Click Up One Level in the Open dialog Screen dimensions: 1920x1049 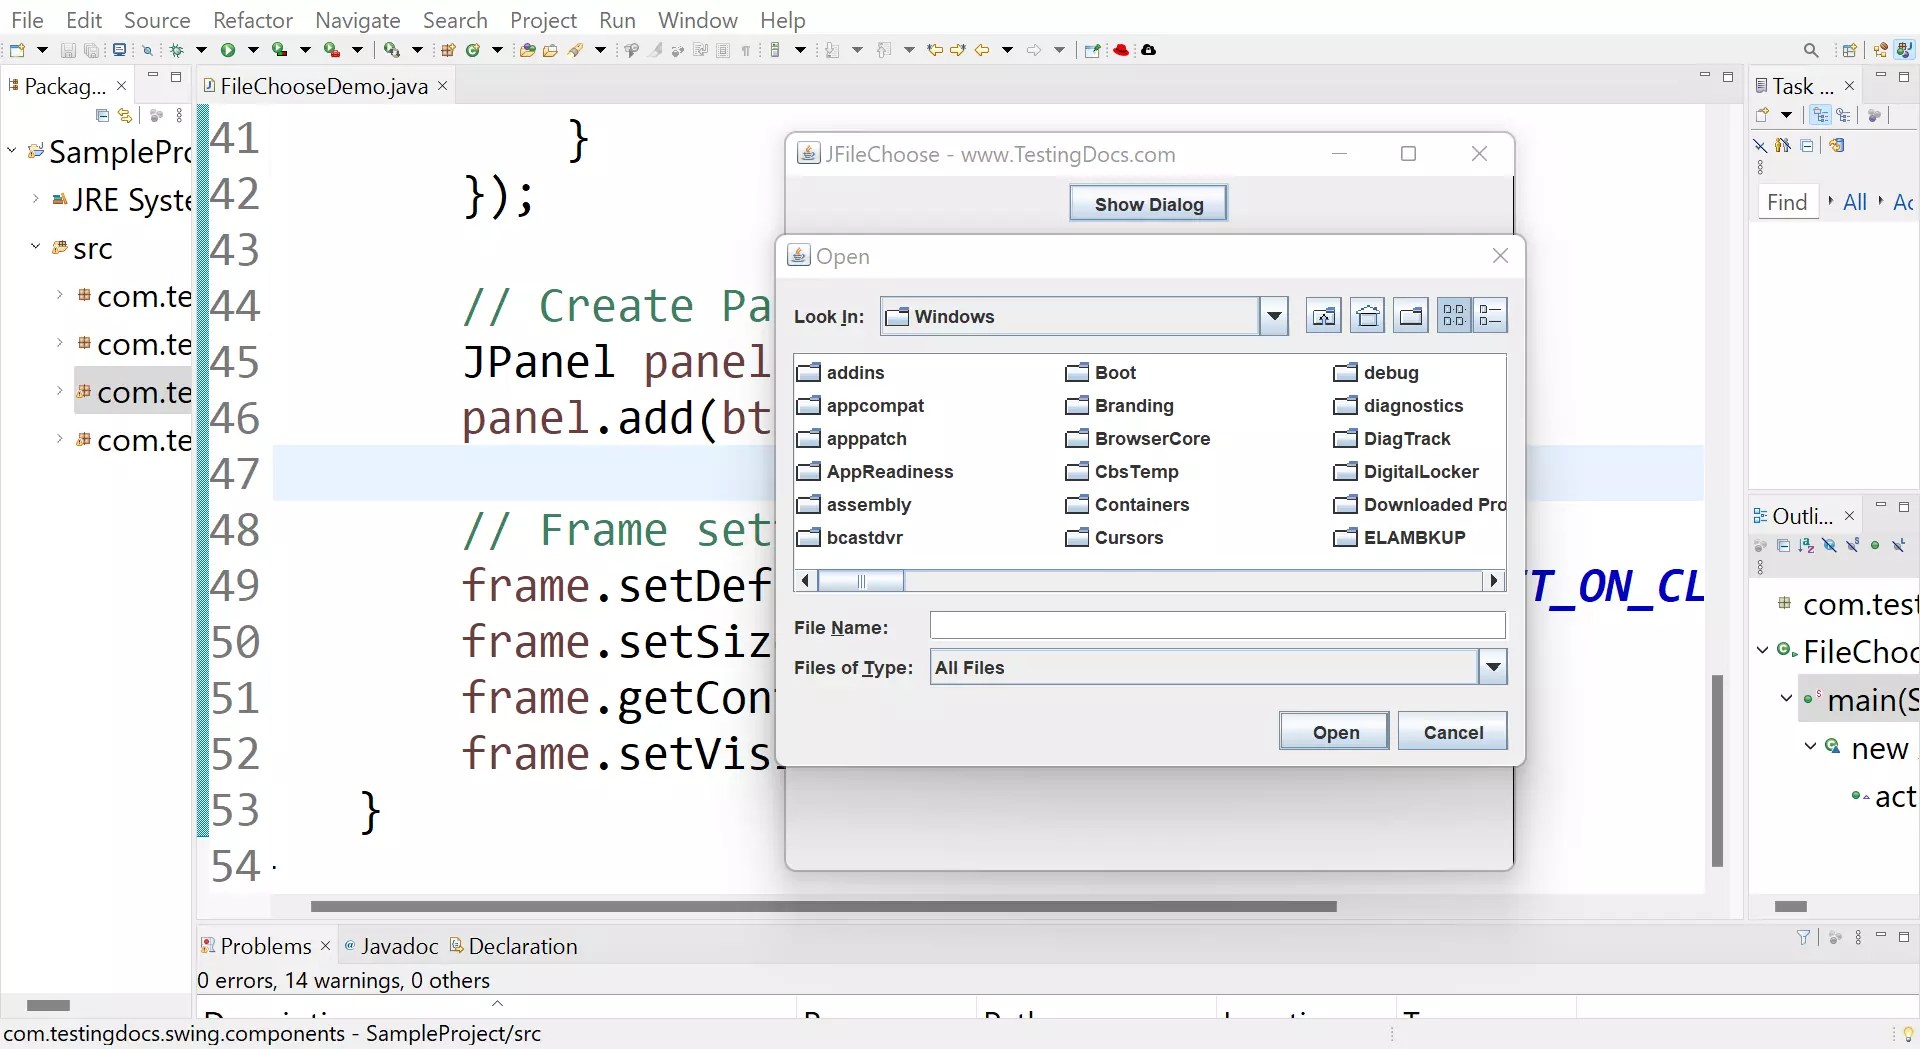coord(1323,315)
